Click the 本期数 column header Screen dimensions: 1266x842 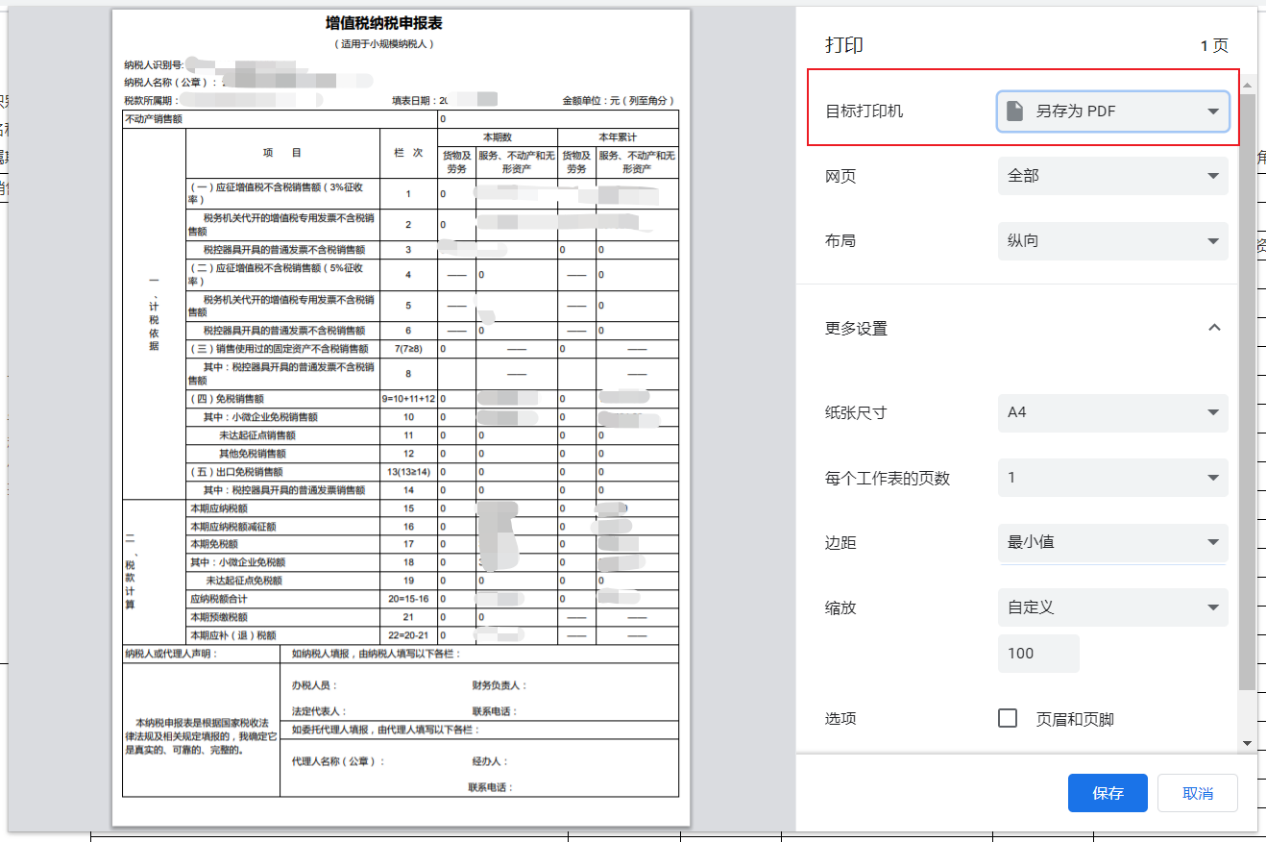497,137
